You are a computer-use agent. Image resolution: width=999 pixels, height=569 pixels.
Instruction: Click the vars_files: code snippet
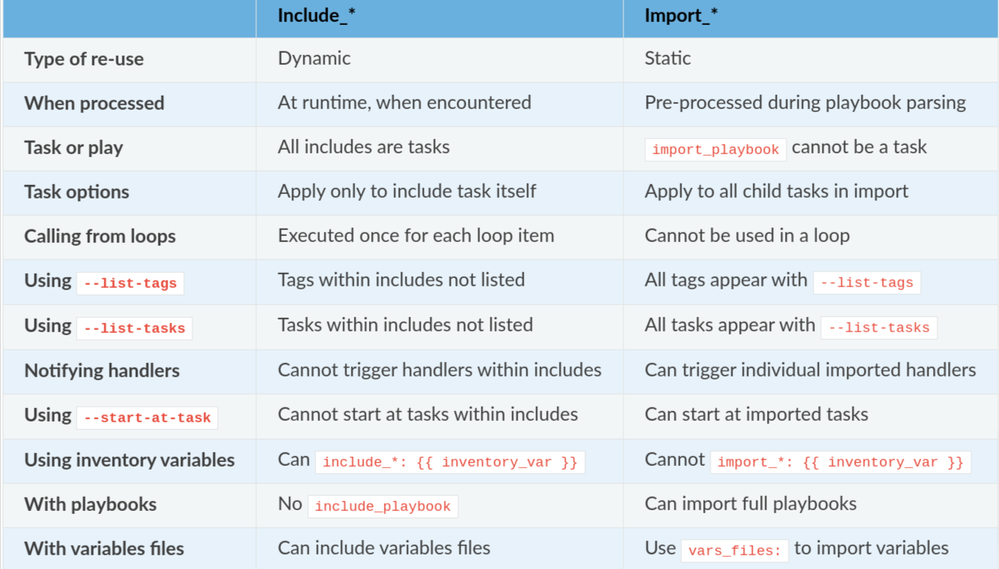(734, 550)
